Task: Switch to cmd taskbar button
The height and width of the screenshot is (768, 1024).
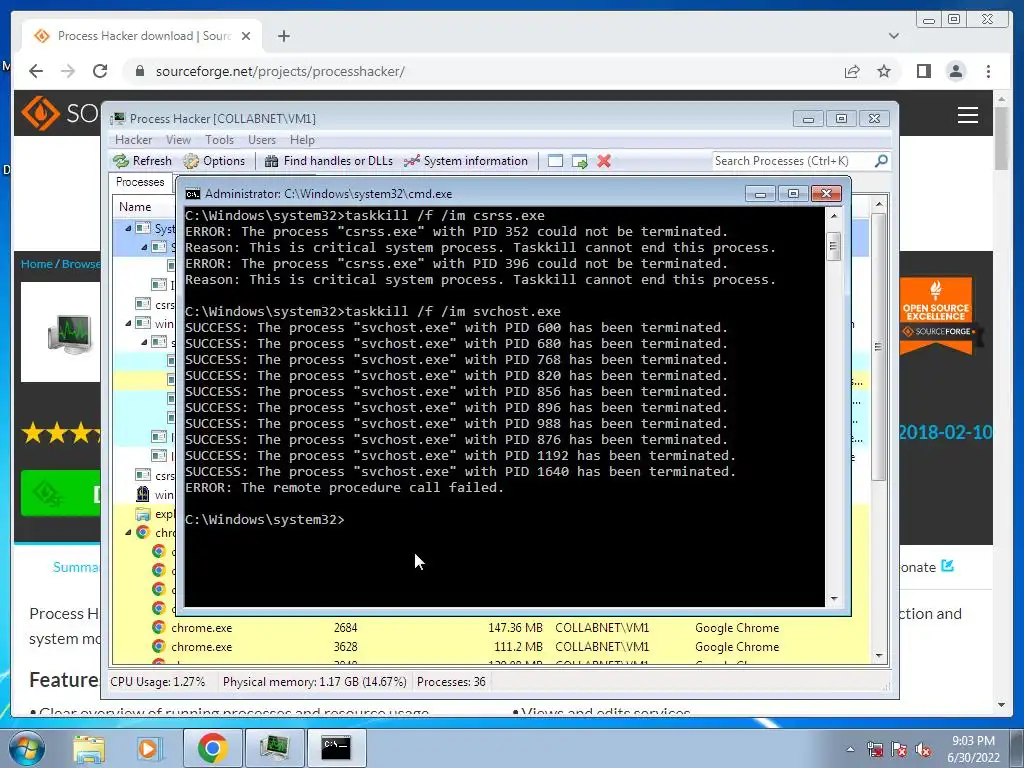Action: coord(336,748)
